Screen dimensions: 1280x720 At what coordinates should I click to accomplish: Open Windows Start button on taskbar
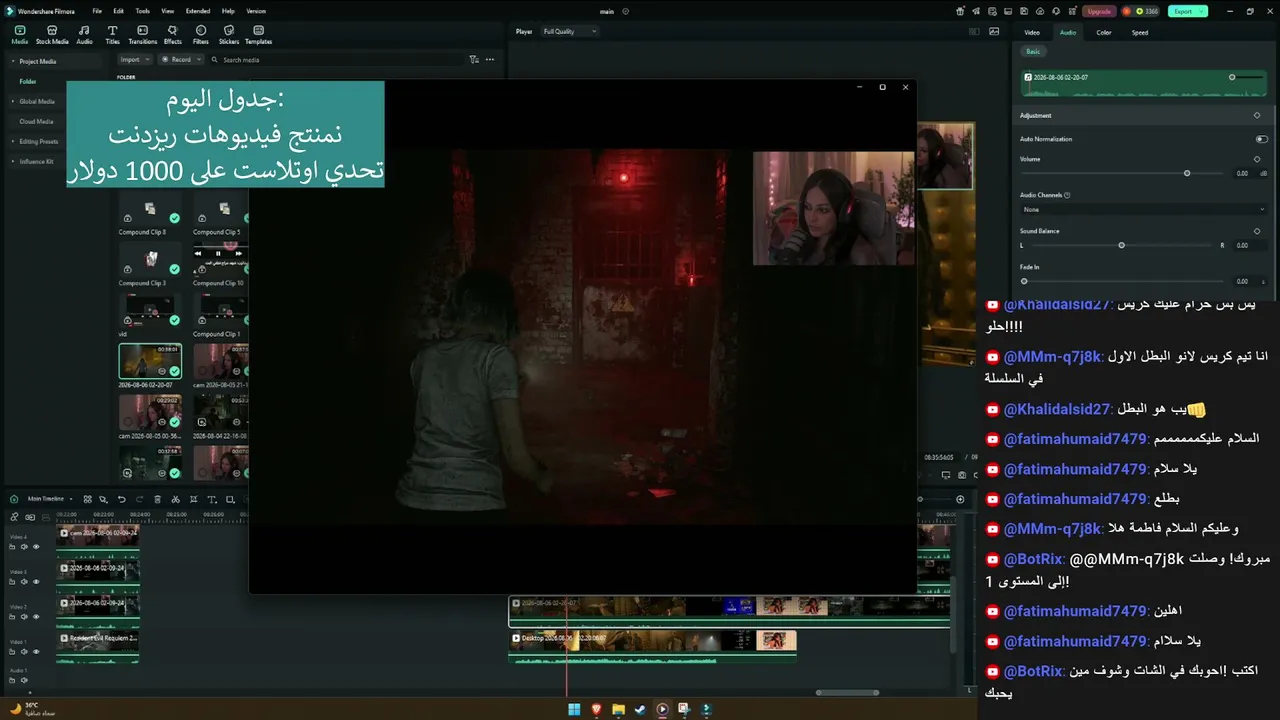click(574, 709)
